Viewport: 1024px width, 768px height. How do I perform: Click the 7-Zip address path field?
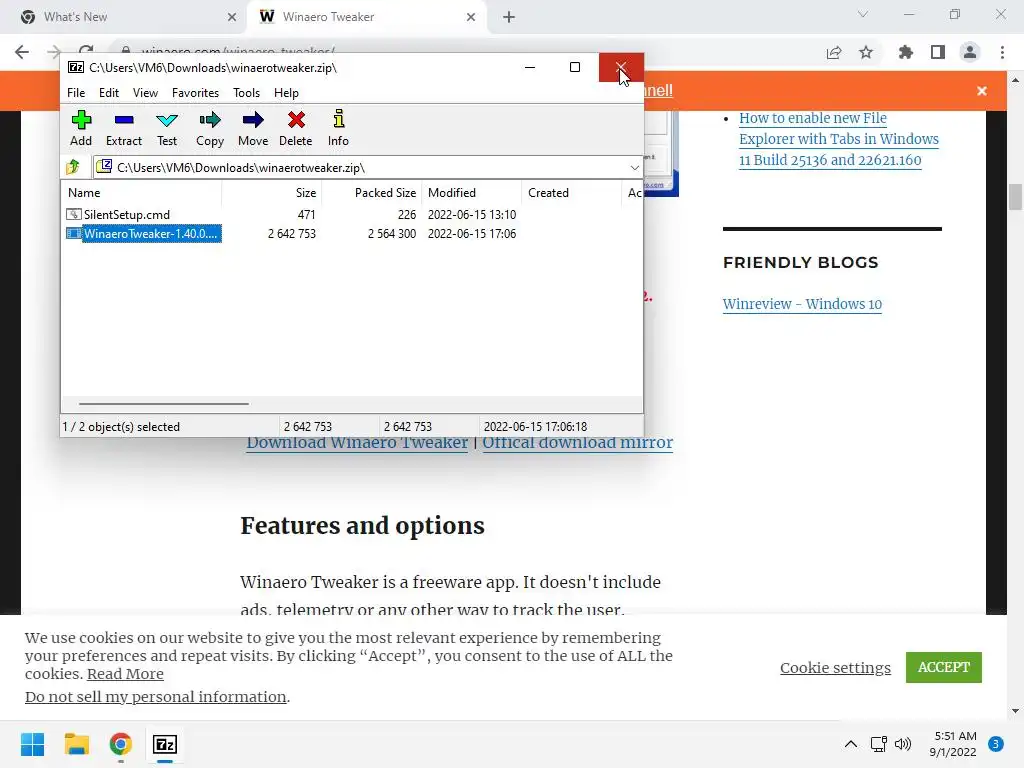[x=368, y=168]
